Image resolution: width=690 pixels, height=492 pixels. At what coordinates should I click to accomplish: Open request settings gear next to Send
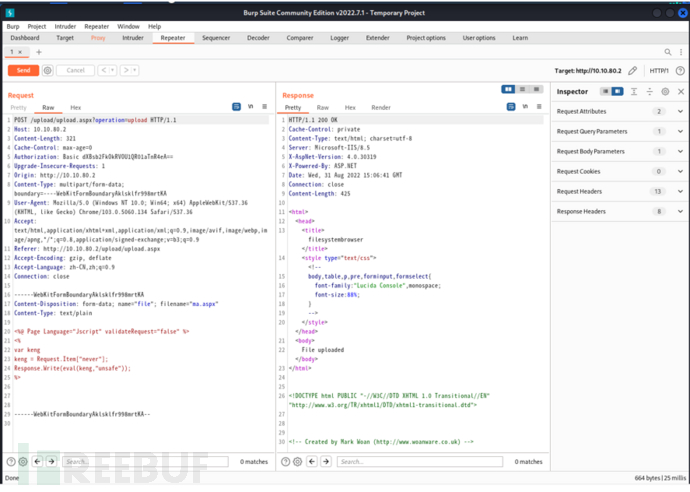pyautogui.click(x=48, y=70)
